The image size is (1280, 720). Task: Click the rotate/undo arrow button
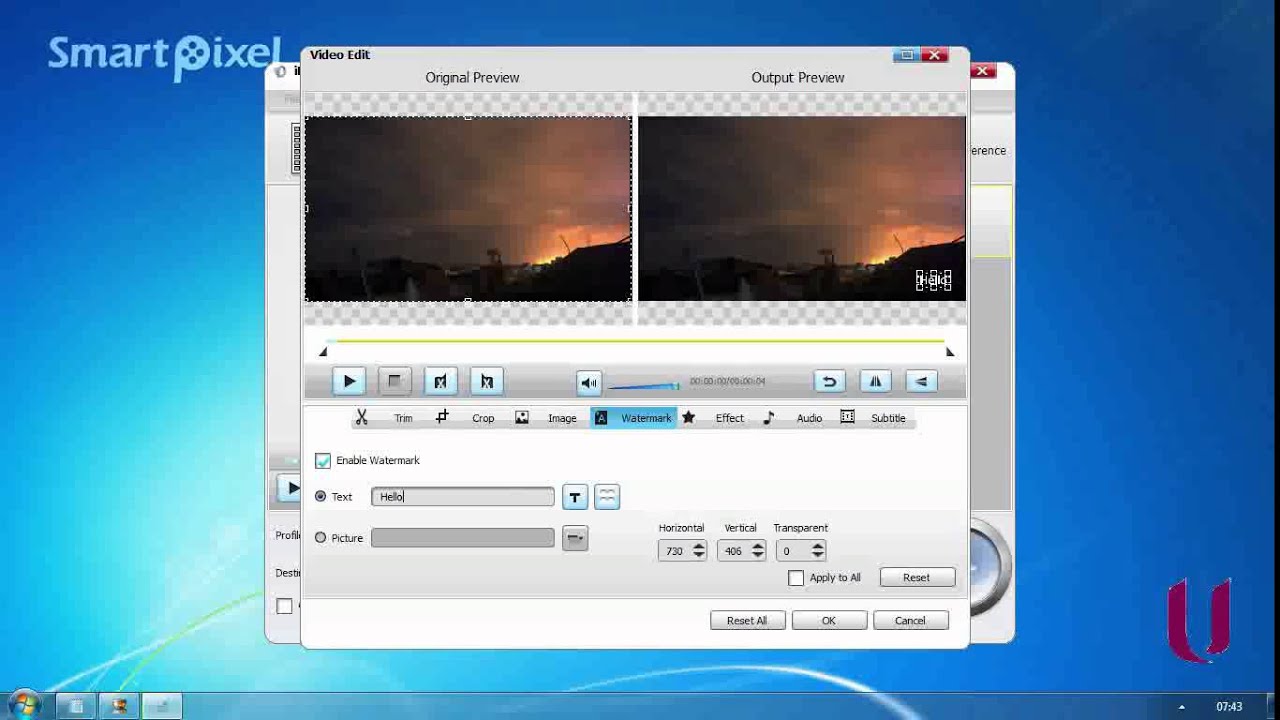point(829,381)
